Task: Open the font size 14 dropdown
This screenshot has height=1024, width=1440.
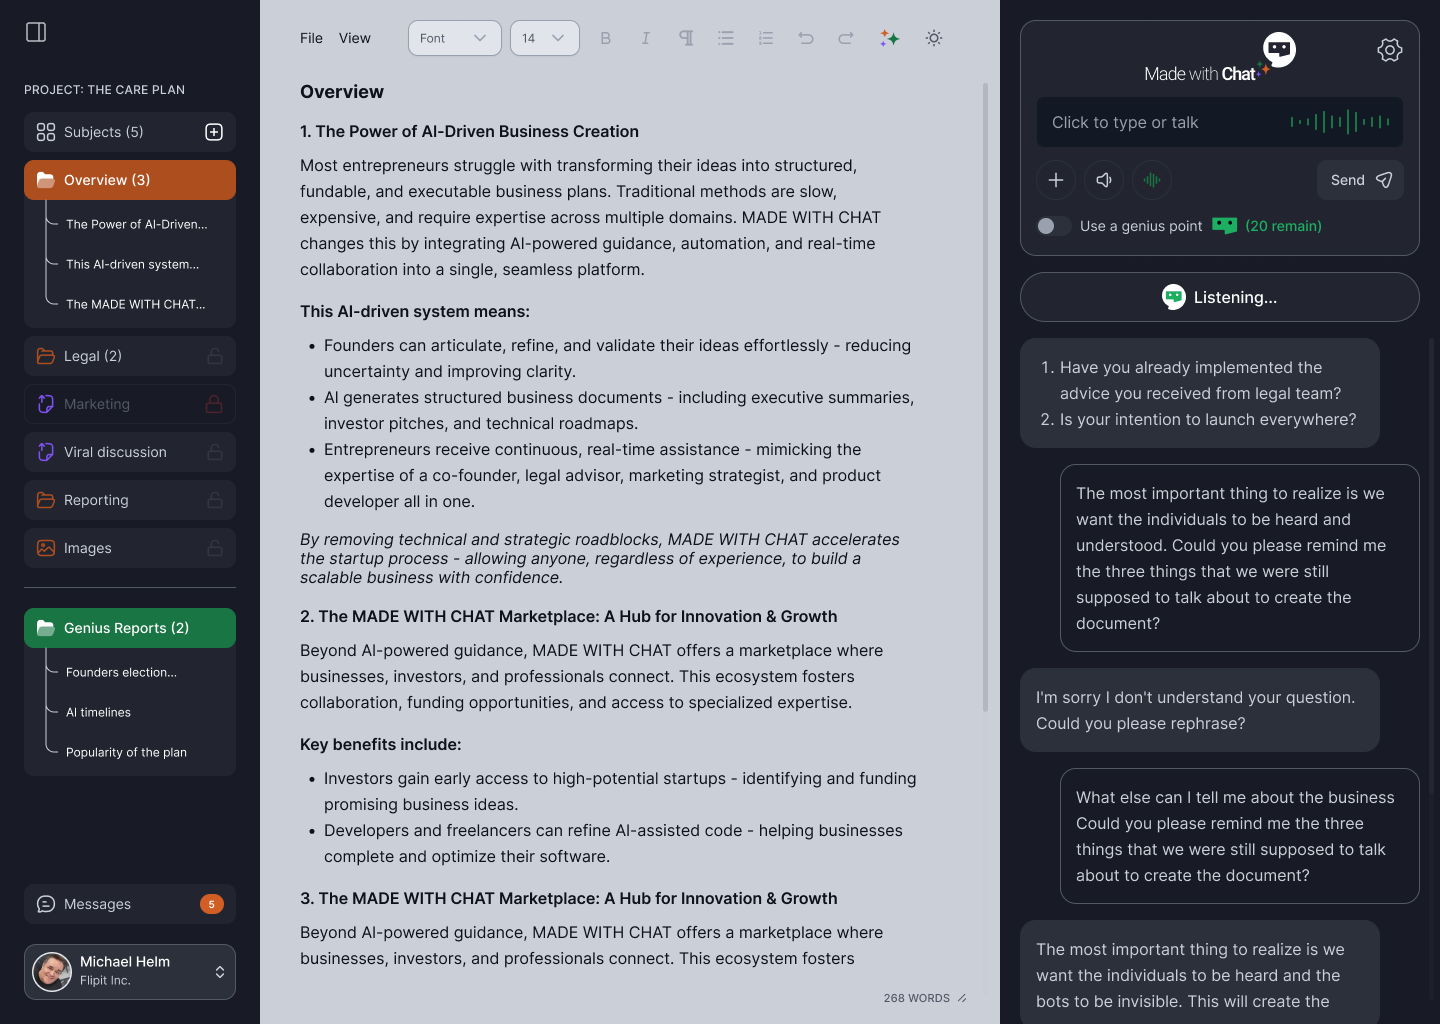Action: pyautogui.click(x=544, y=38)
